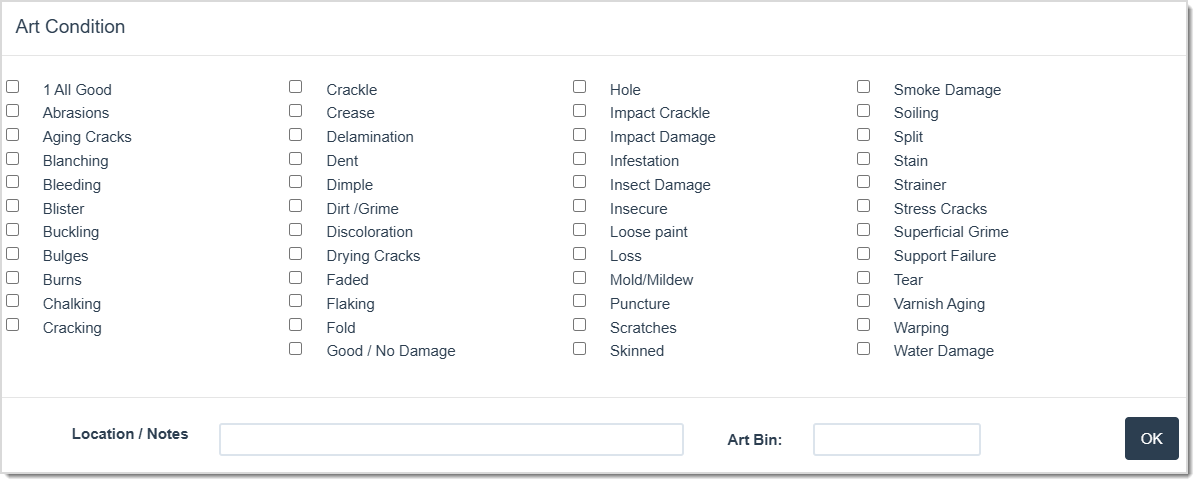Enable the Mold/Mildew checkbox

[580, 278]
